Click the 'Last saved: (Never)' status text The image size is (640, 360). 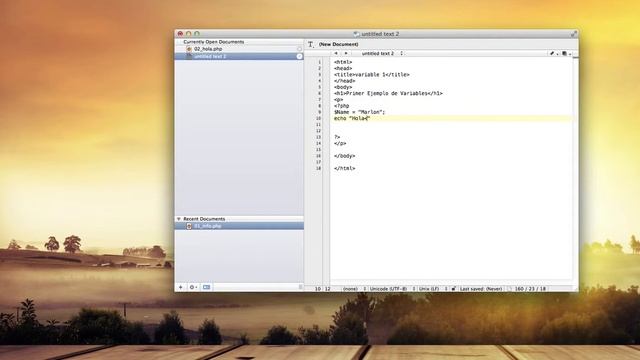click(x=481, y=289)
